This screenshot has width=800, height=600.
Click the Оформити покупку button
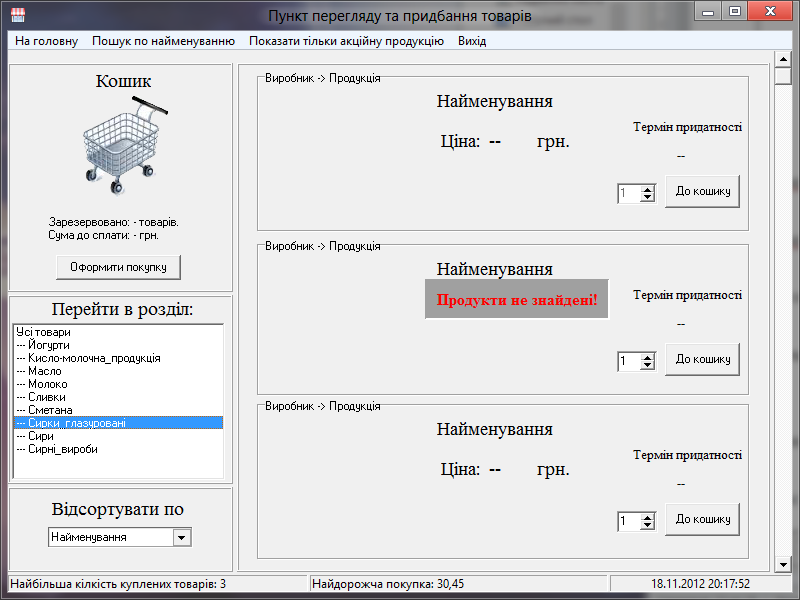[x=118, y=267]
